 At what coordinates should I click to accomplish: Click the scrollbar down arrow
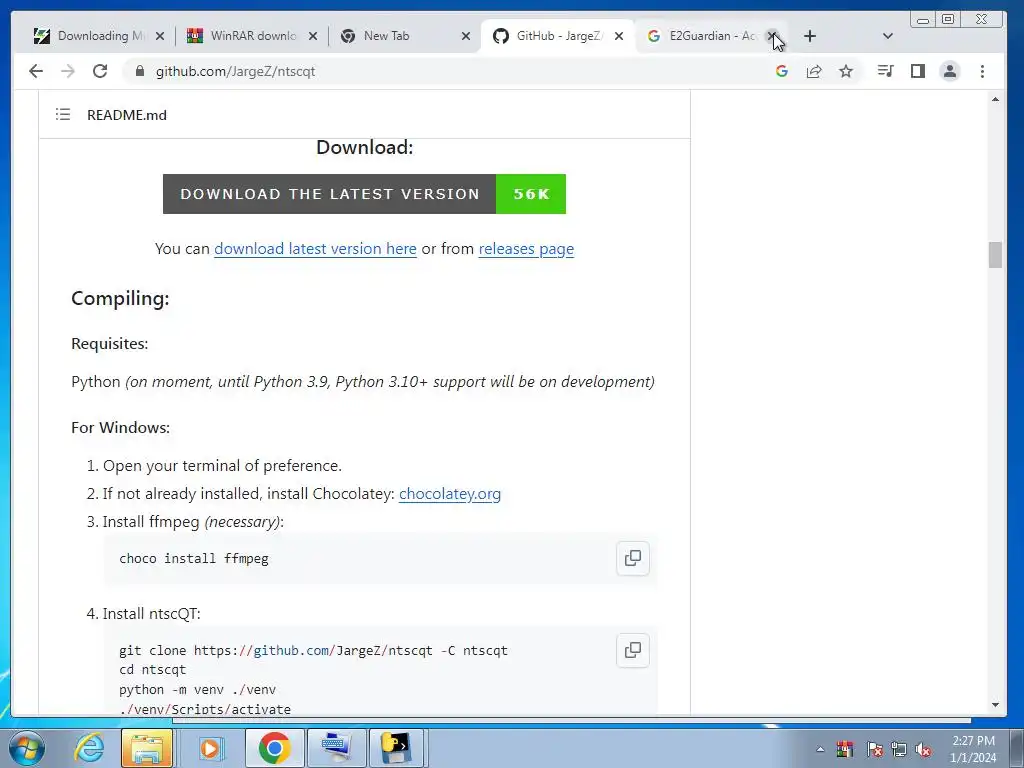coord(995,705)
